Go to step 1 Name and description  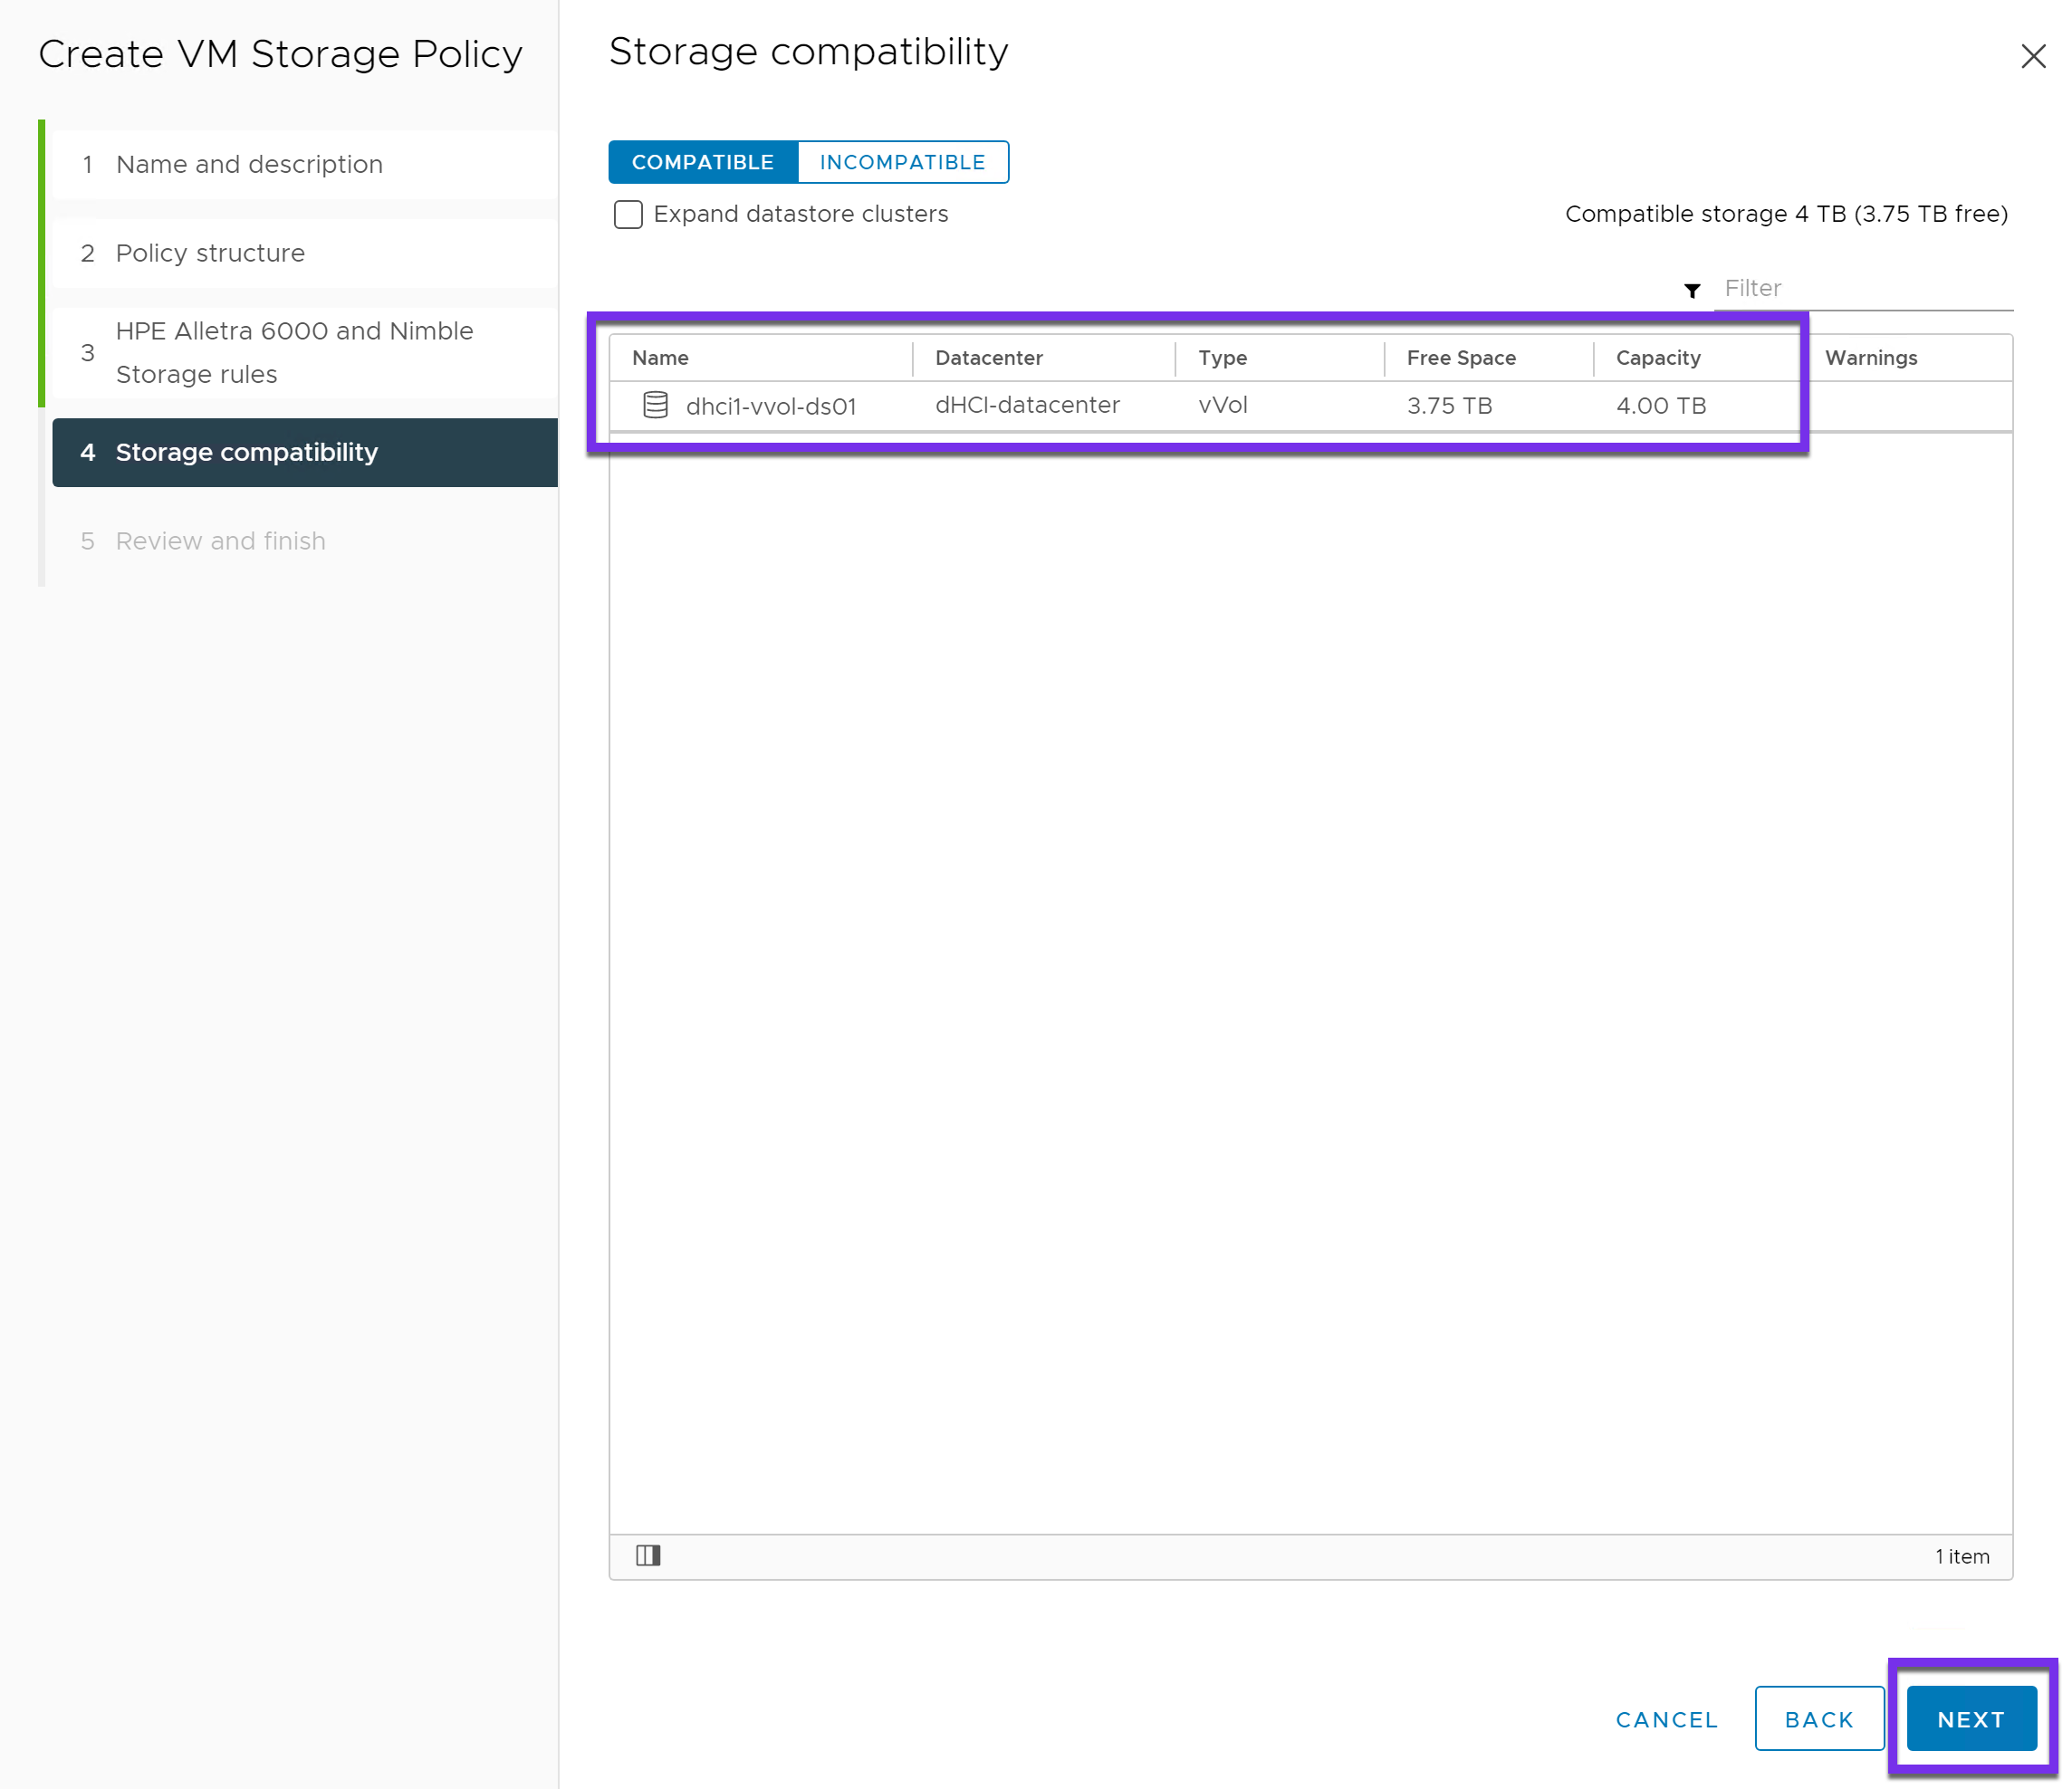point(249,164)
